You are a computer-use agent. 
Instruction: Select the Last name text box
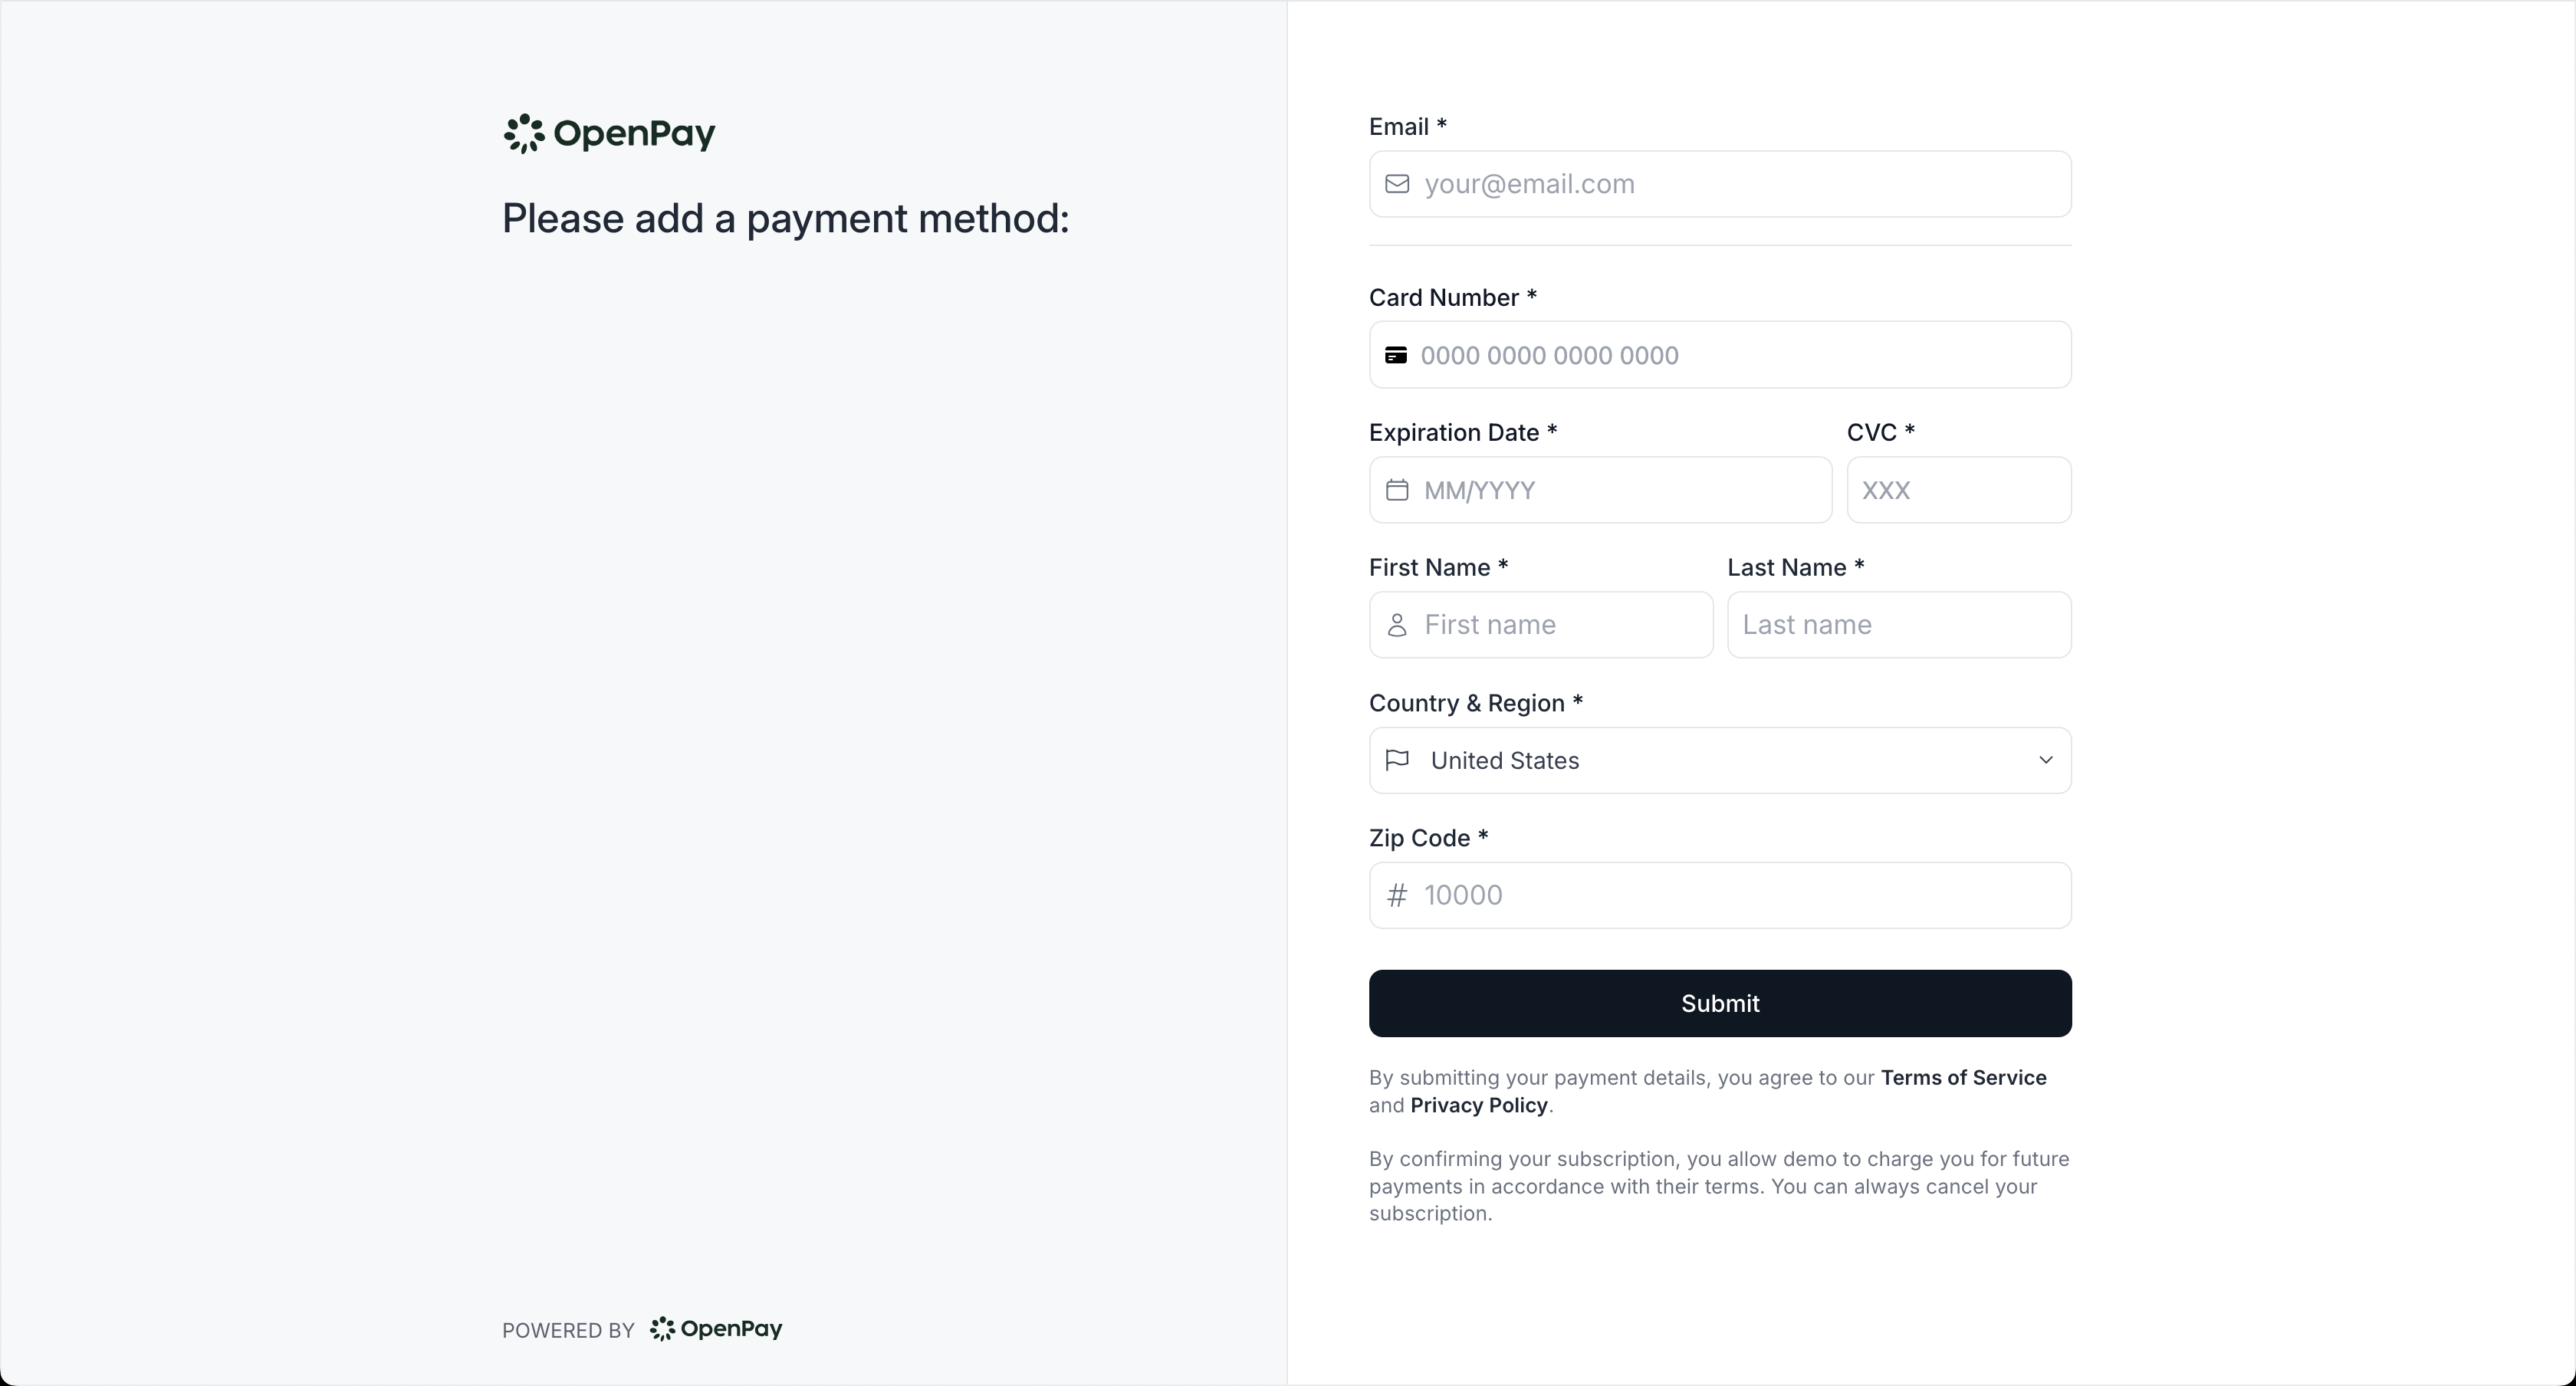(1898, 625)
